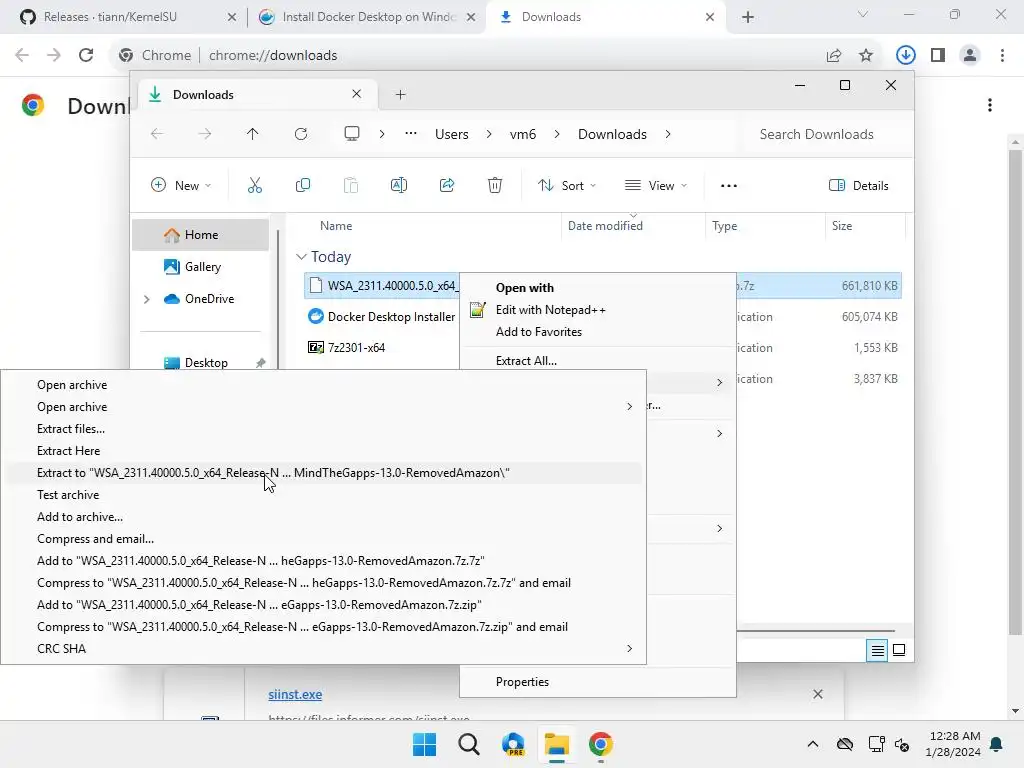Toggle Chrome side panel icon
1024x768 pixels.
(x=938, y=55)
